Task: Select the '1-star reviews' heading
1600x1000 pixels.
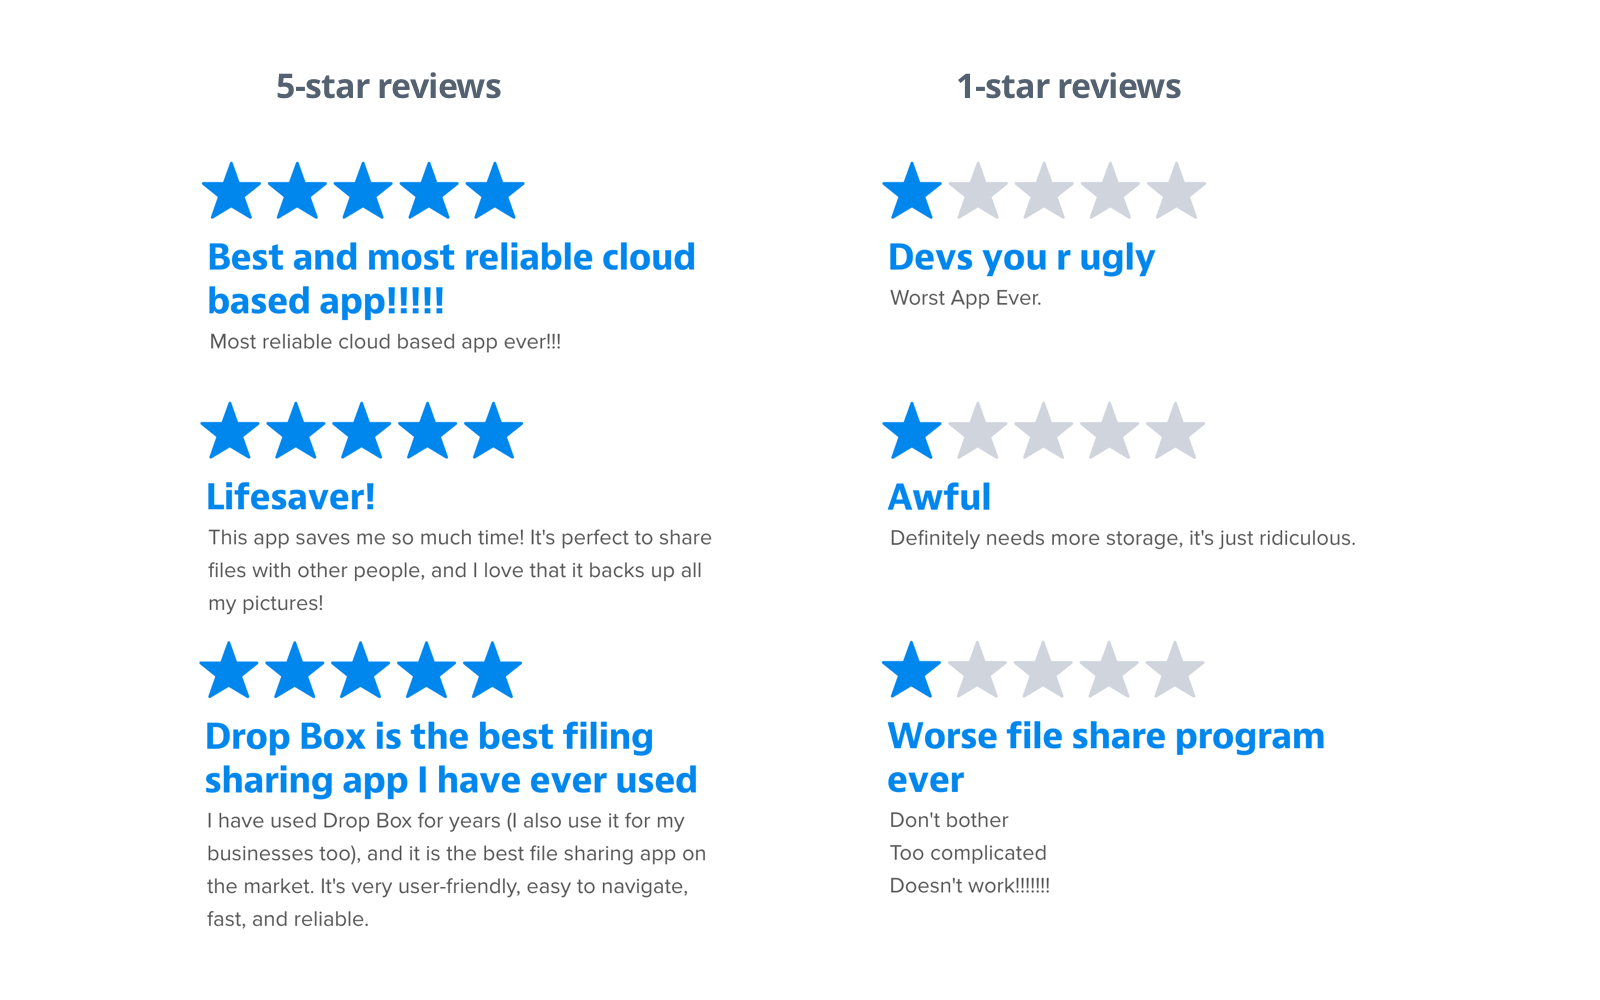Action: (1069, 86)
